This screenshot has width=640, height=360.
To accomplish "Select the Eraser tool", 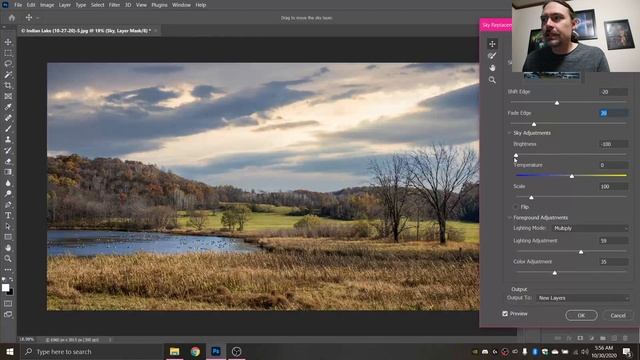I will pos(8,161).
